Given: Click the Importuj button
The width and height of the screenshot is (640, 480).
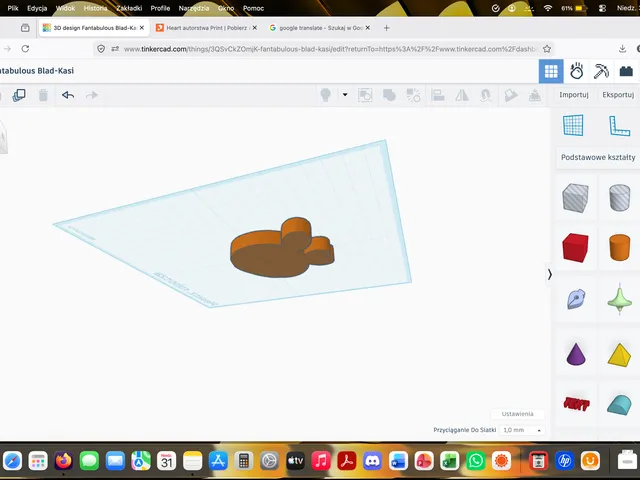Looking at the screenshot, I should tap(573, 95).
